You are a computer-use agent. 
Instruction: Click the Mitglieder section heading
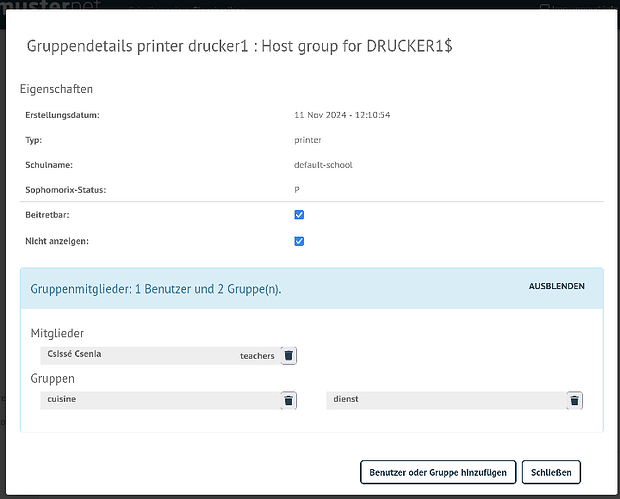(58, 333)
